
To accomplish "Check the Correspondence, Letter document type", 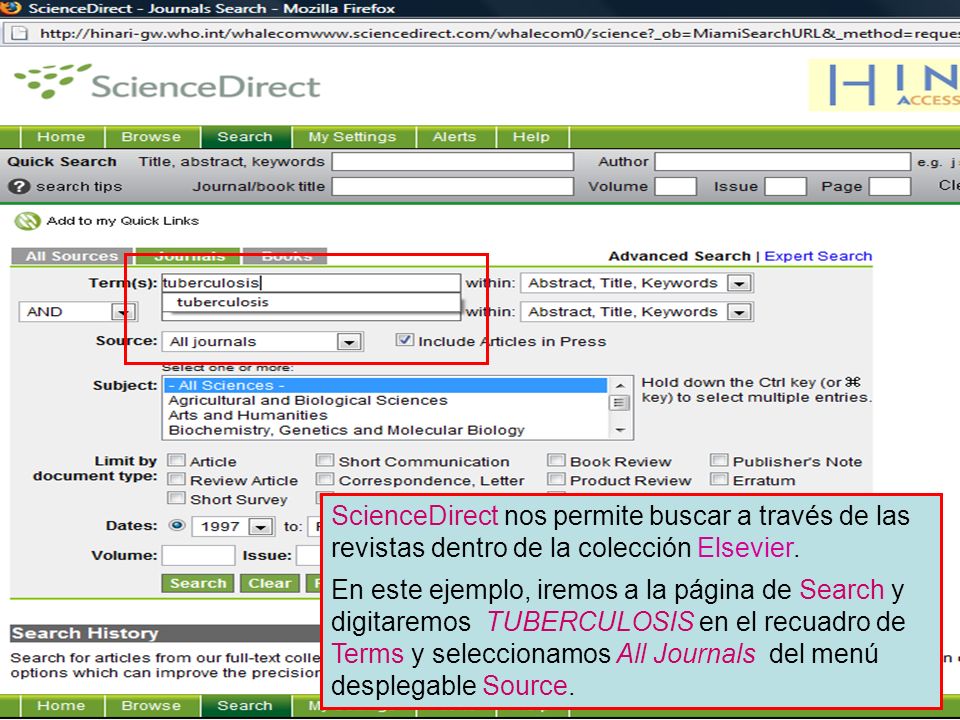I will coord(324,479).
